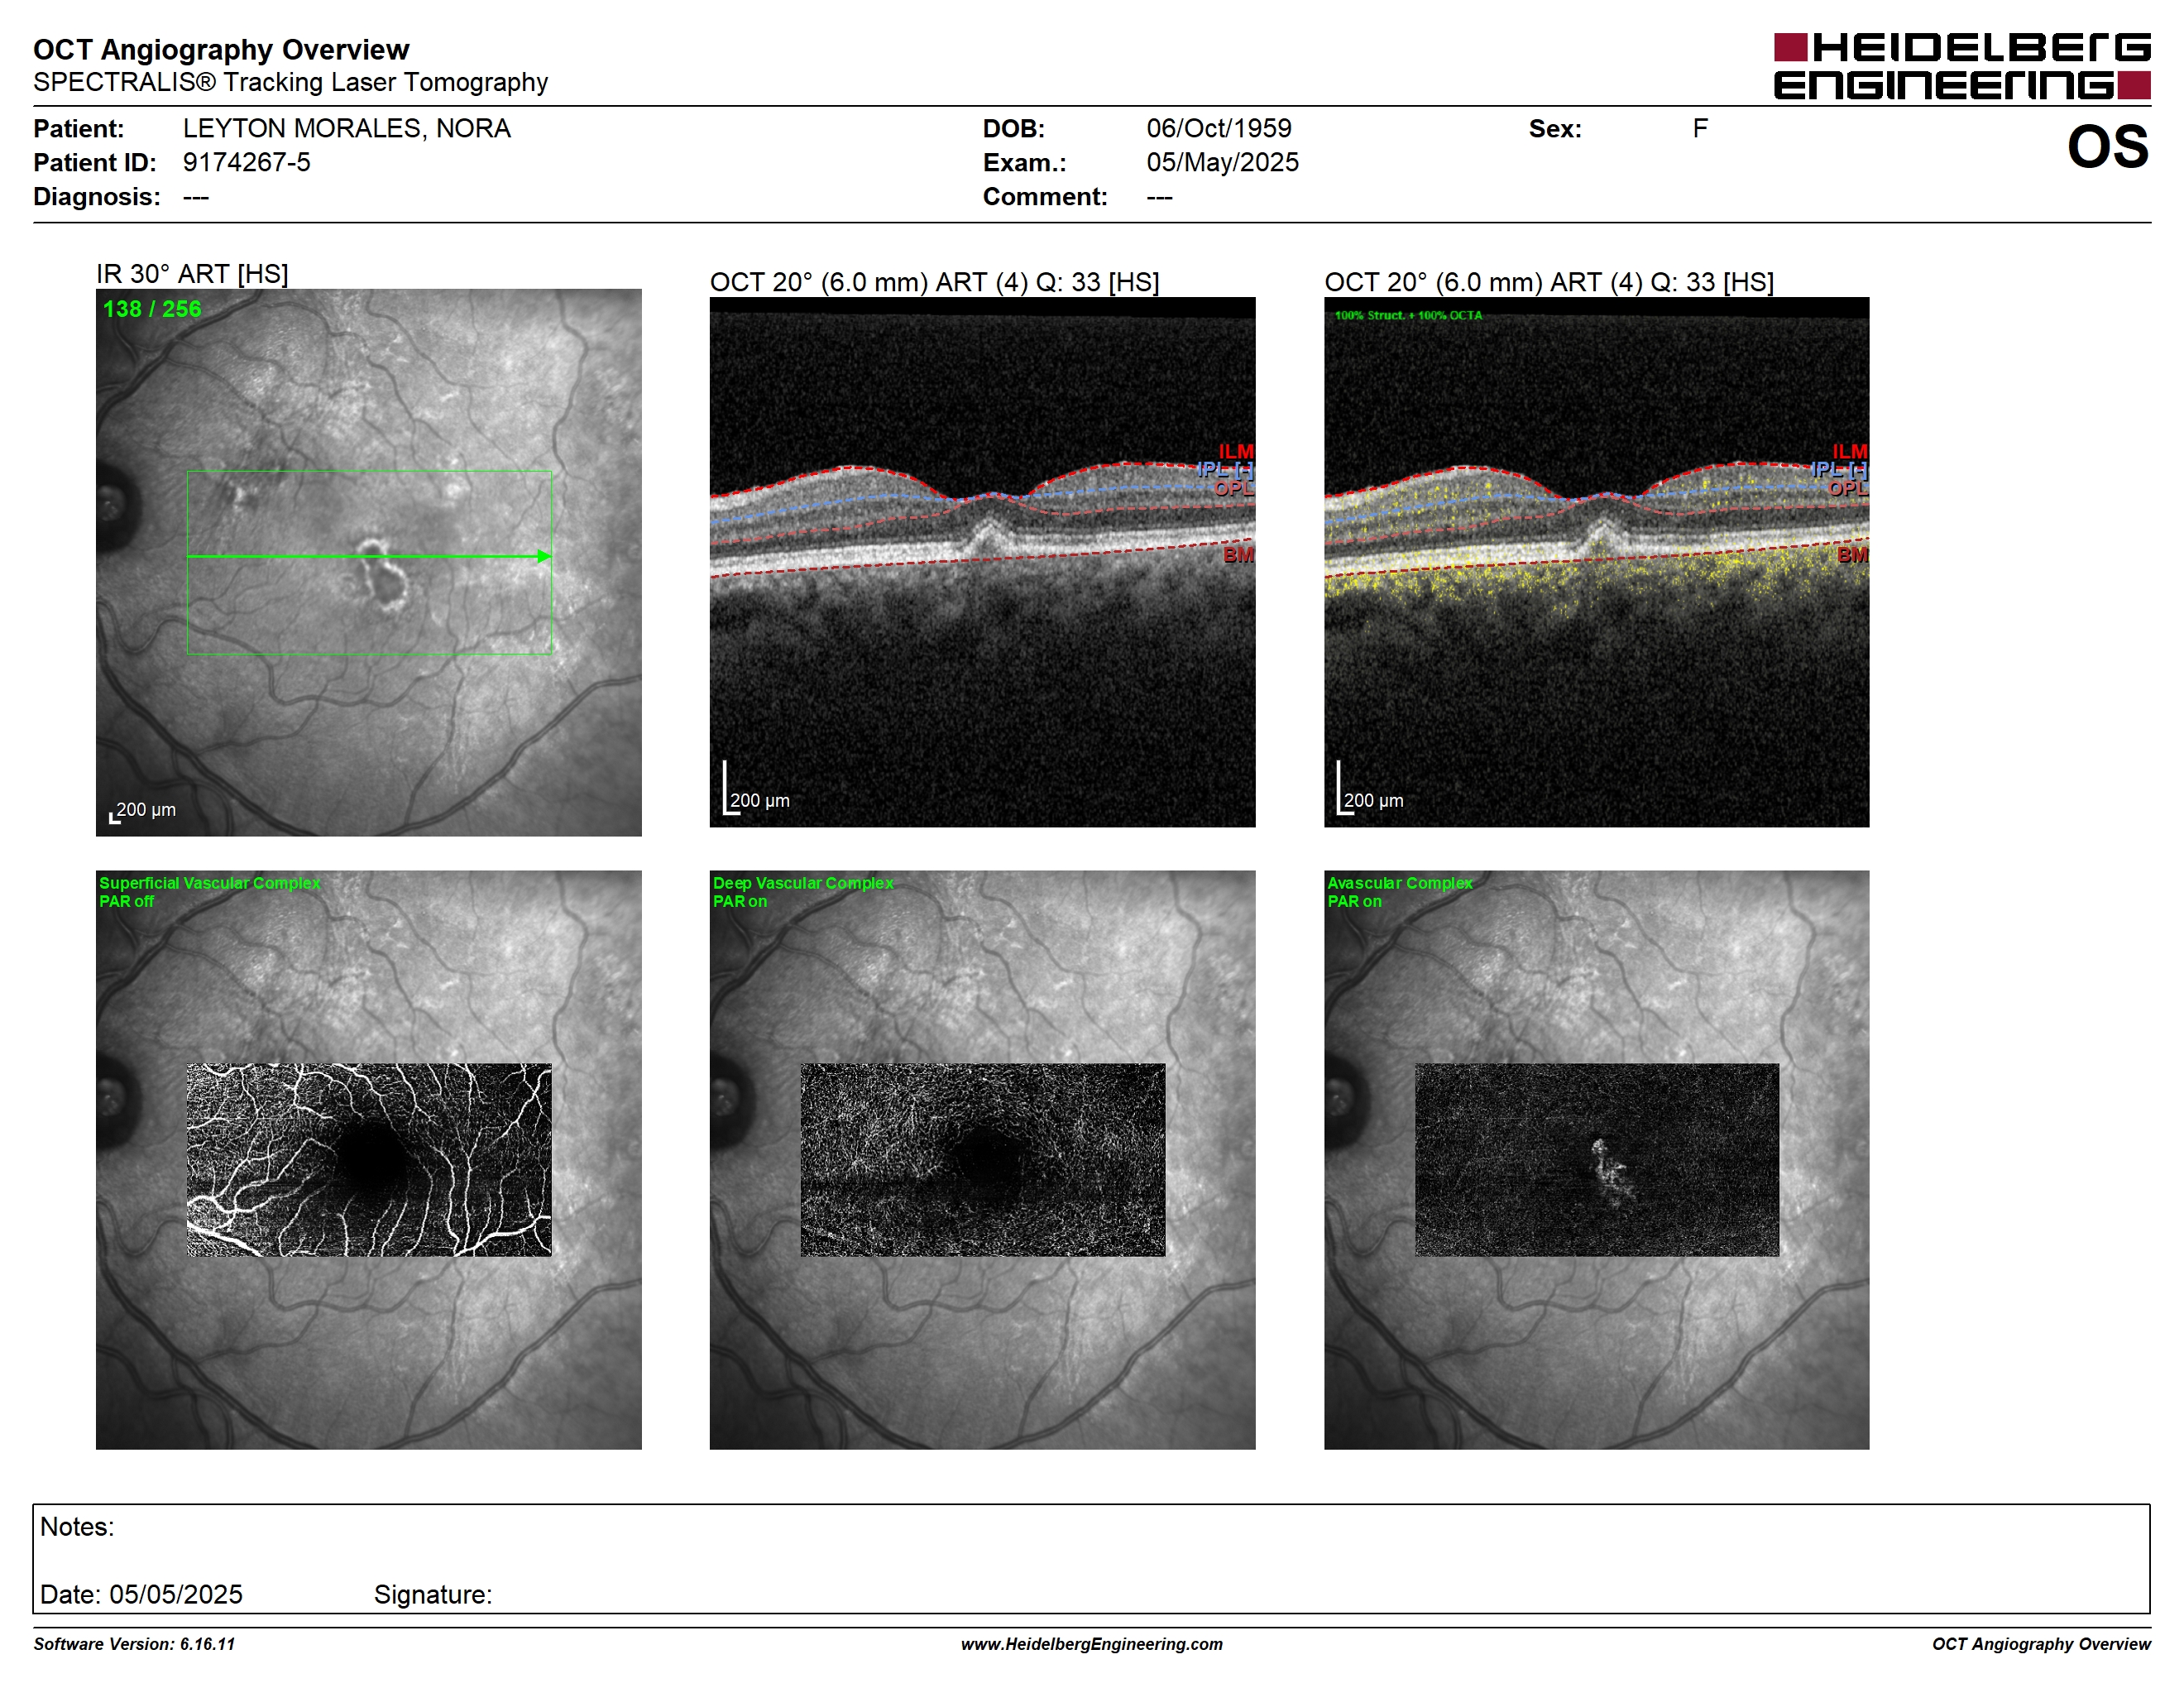
Task: Click footer 'OCT Angiography Overview' text
Action: coord(2041,1644)
